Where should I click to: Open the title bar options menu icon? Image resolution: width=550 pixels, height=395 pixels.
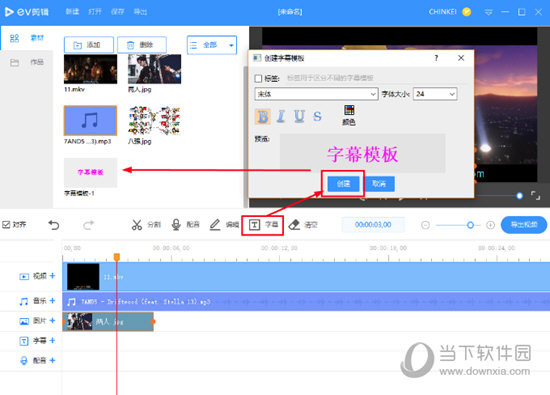coord(488,12)
